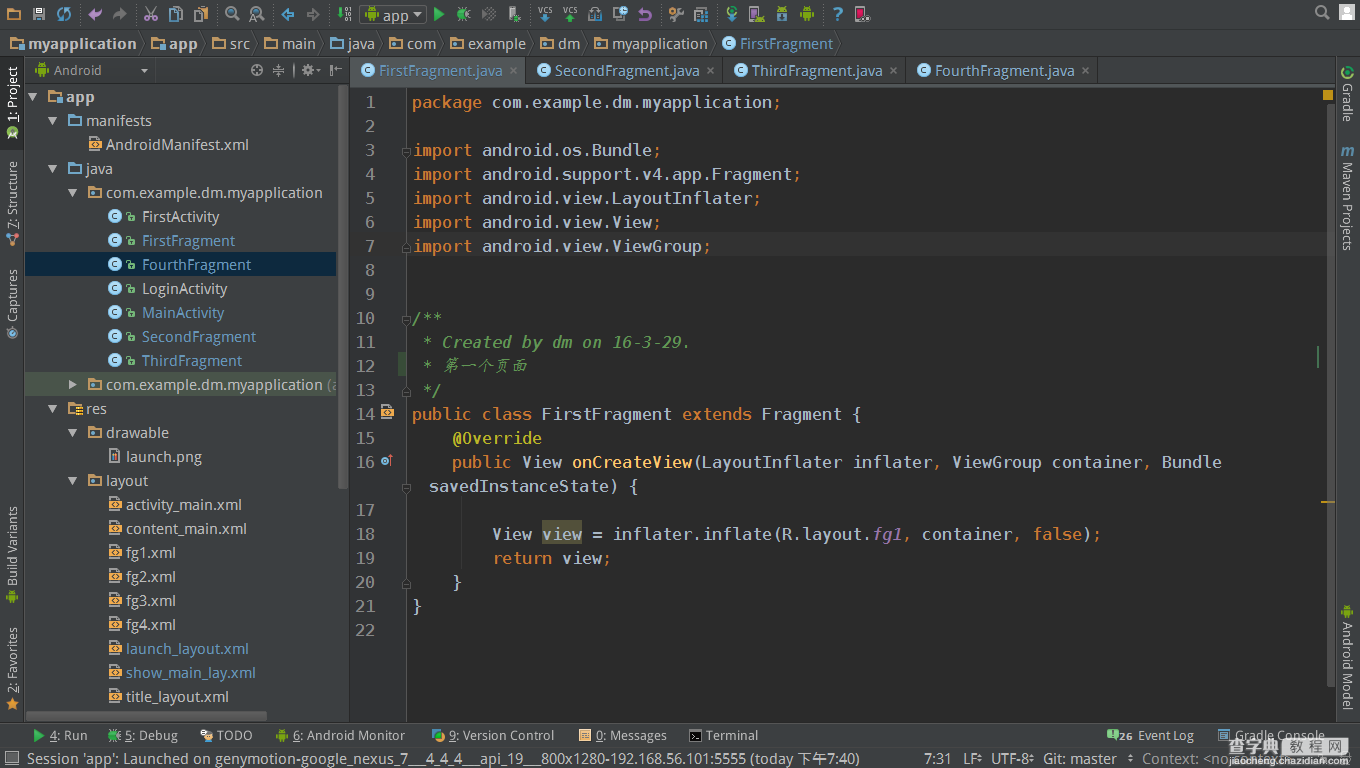The height and width of the screenshot is (768, 1360).
Task: Toggle the Android Model right panel
Action: point(1347,657)
